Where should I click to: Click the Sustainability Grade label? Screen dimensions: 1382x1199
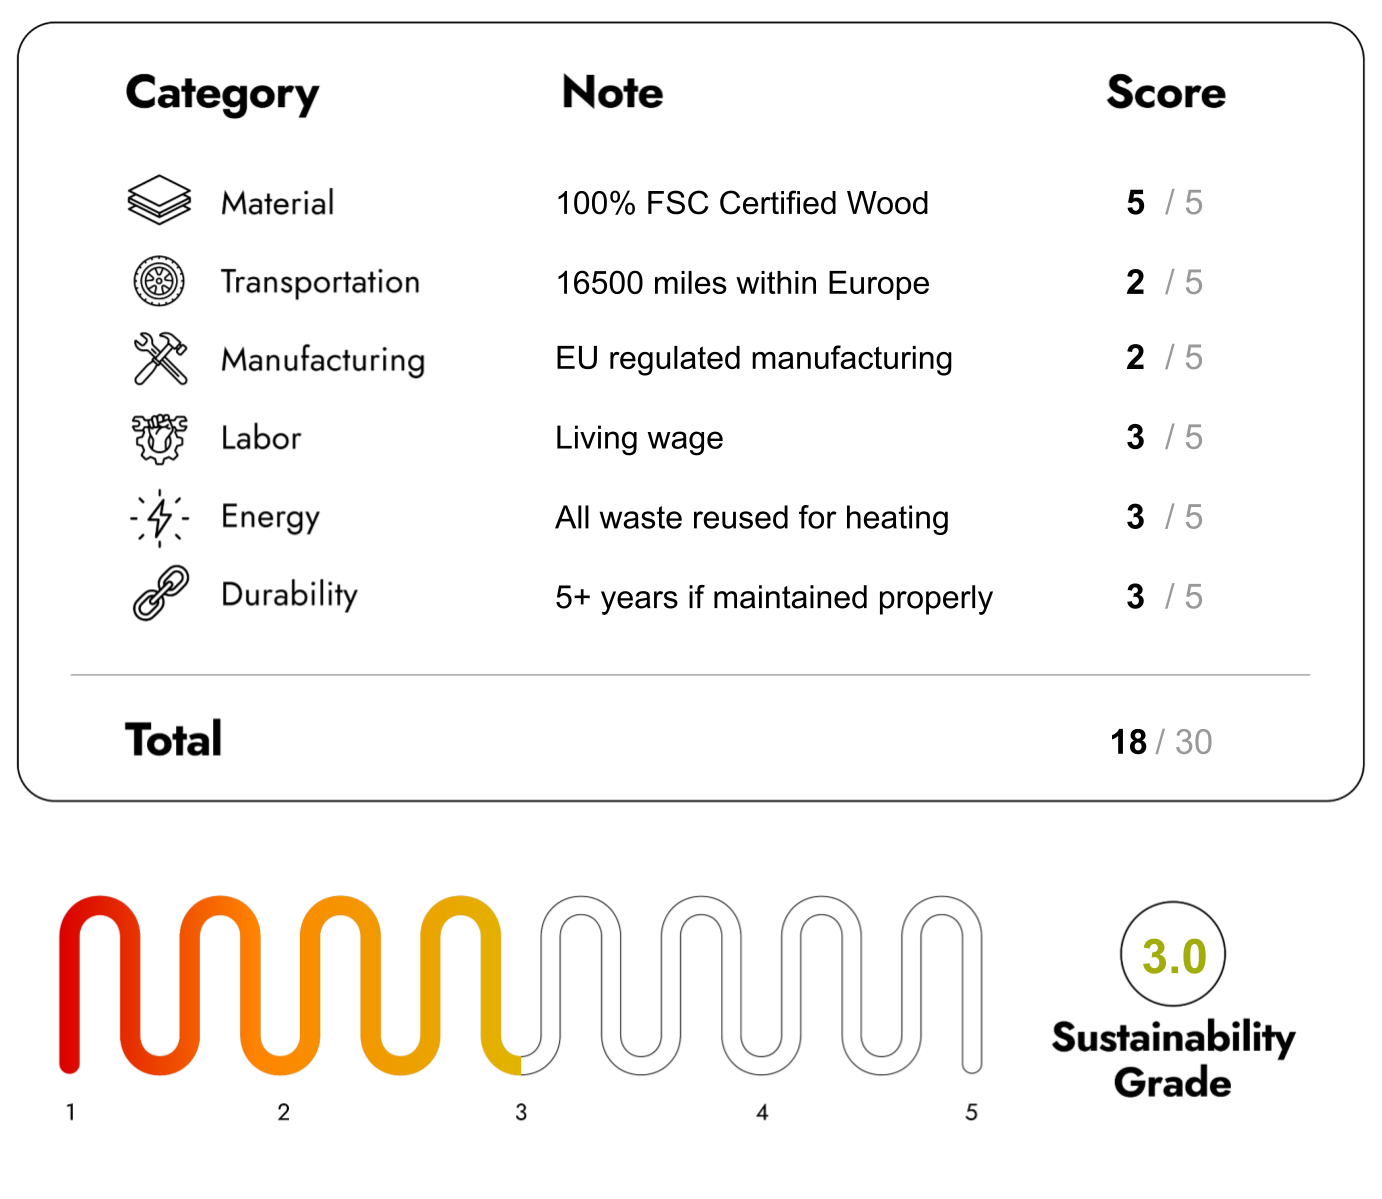point(1172,1060)
